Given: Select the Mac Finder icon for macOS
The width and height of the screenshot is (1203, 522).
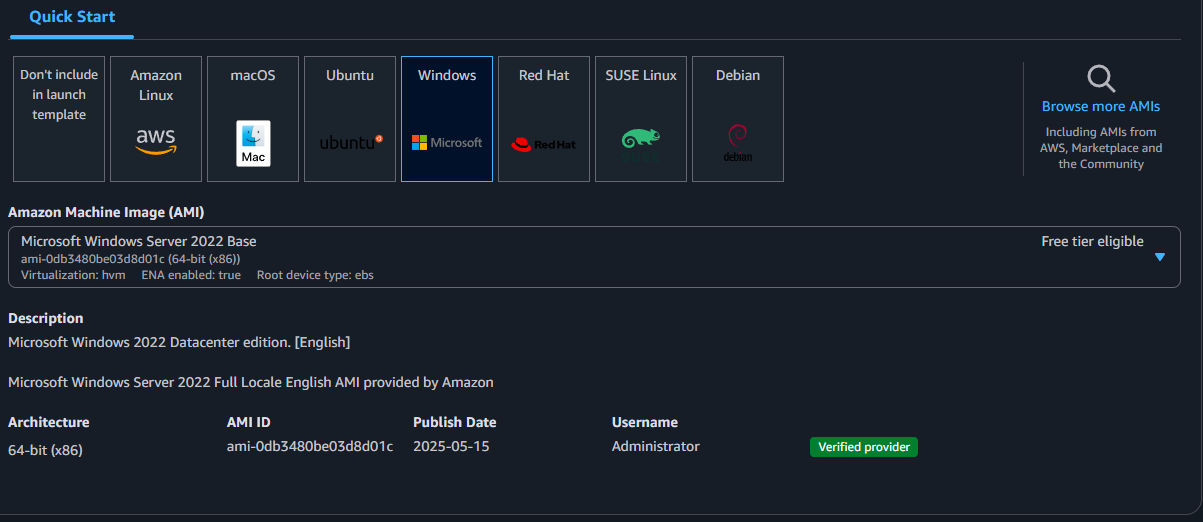Looking at the screenshot, I should [x=253, y=143].
